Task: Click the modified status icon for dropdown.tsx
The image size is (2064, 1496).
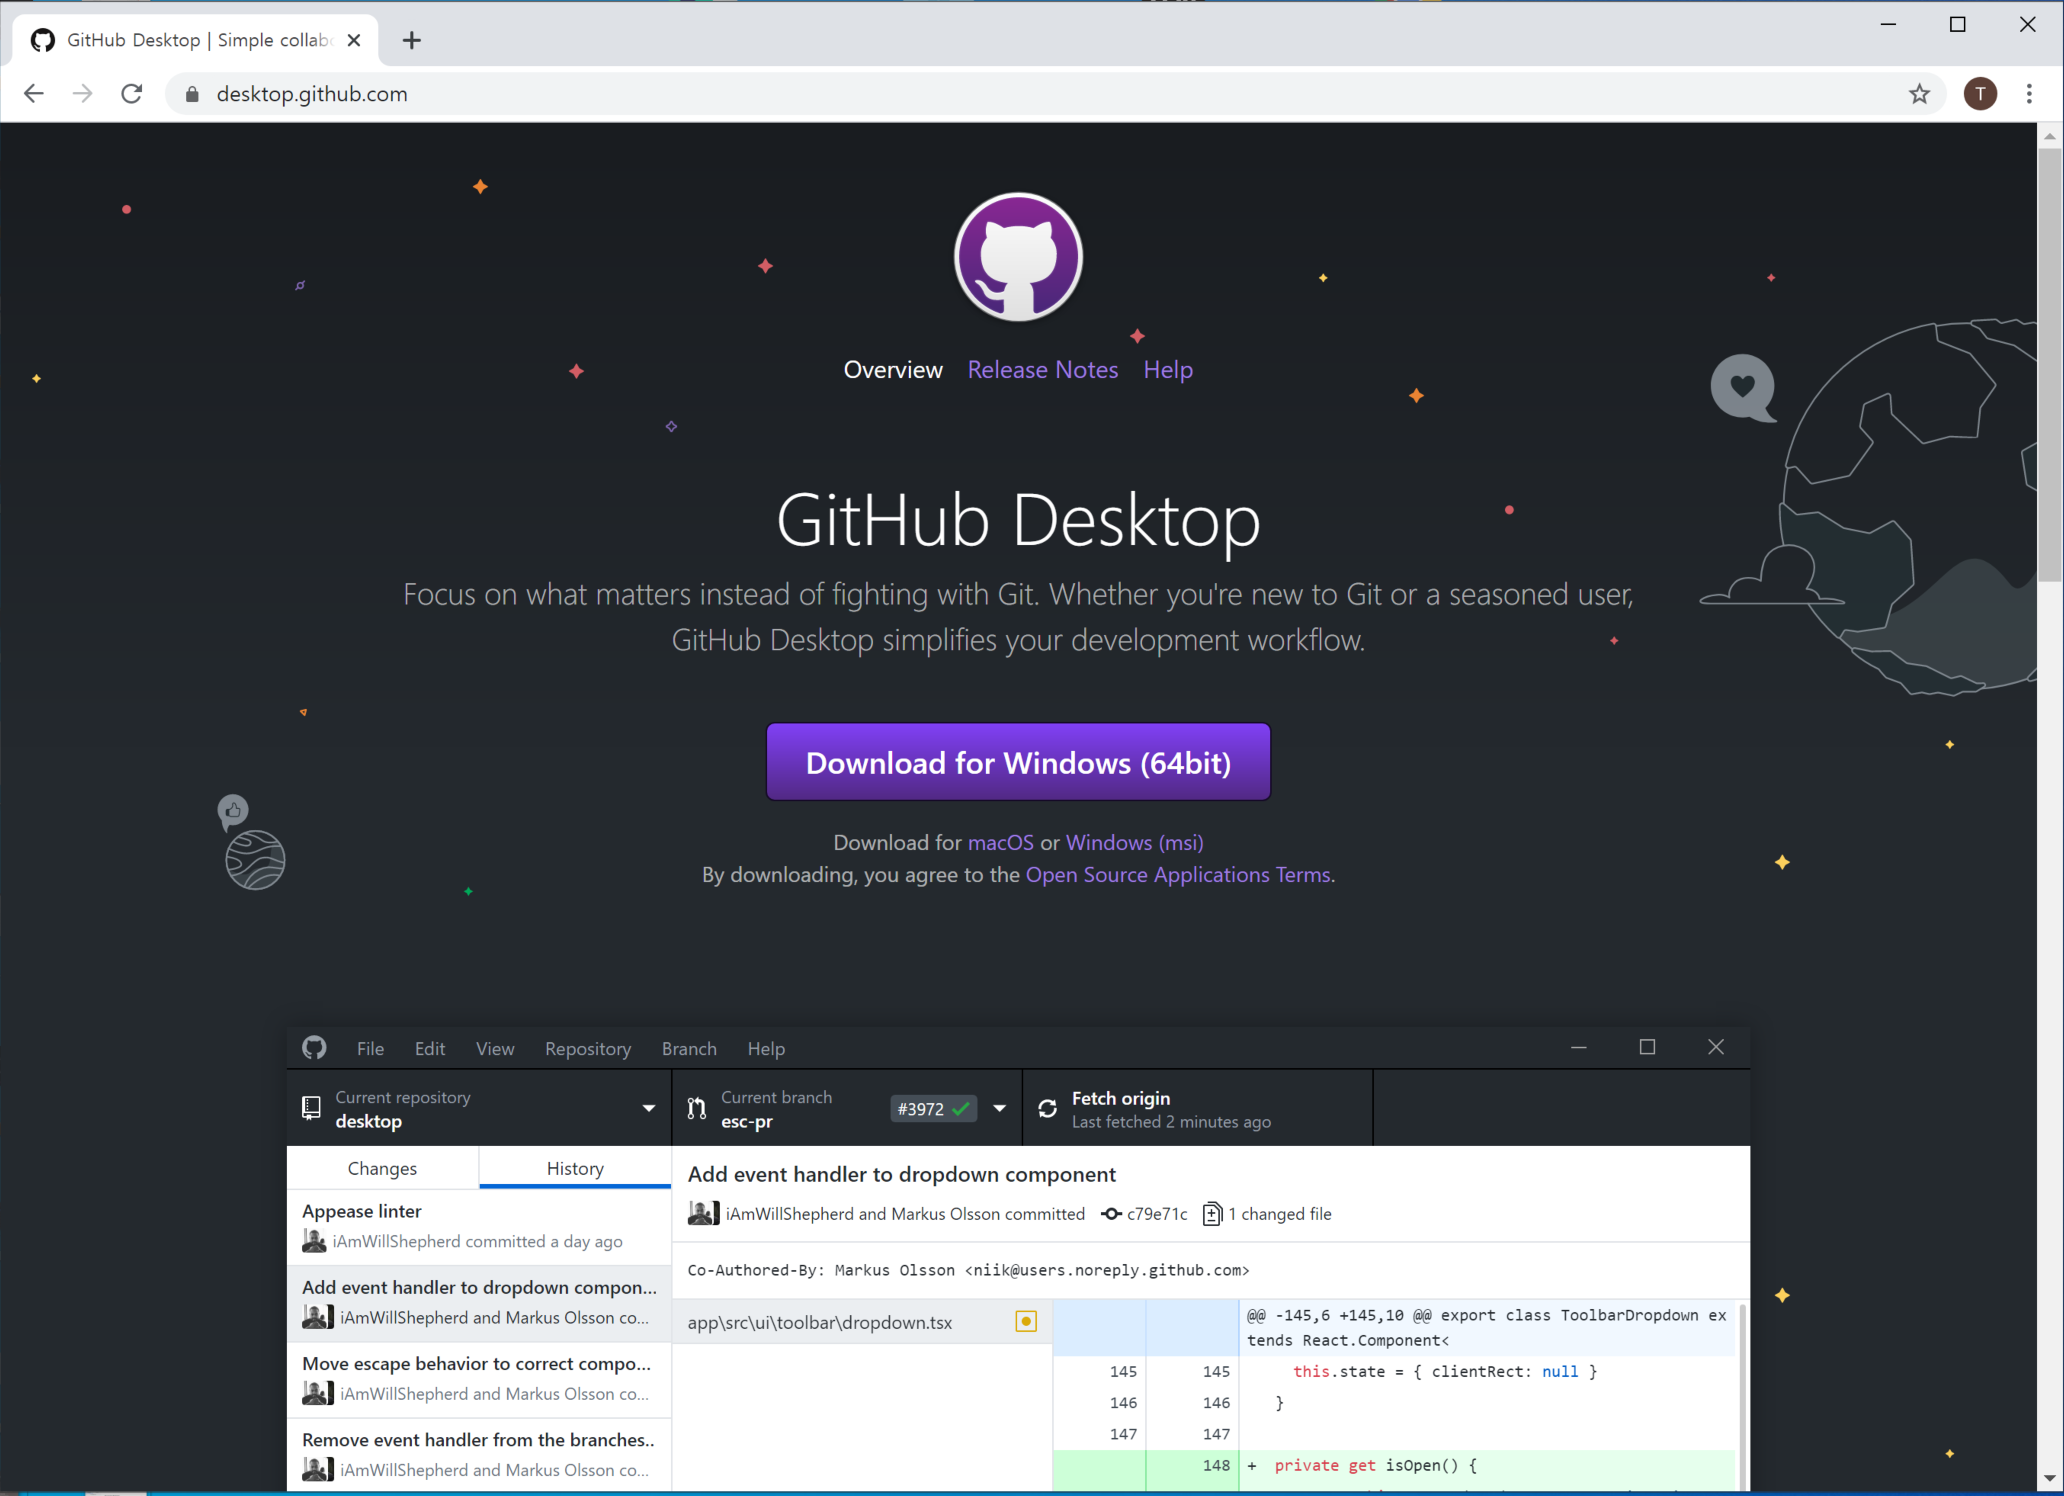Action: tap(1026, 1322)
